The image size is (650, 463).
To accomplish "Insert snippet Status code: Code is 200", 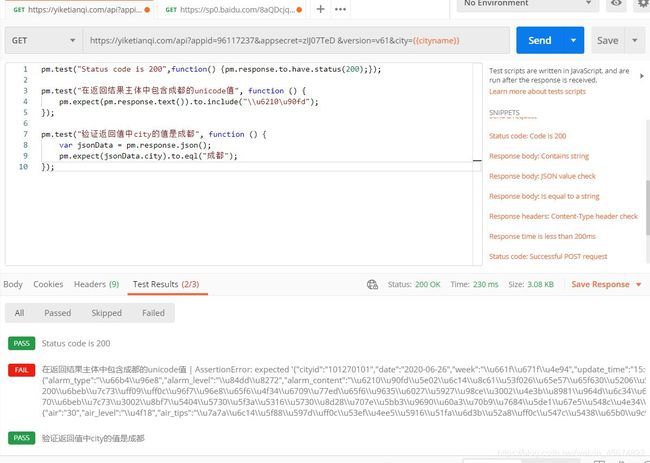I will coord(527,136).
